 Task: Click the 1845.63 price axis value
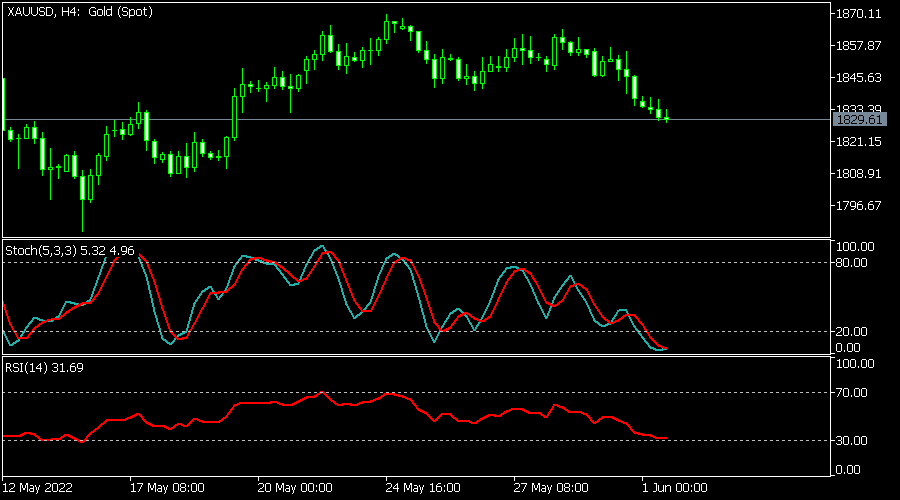(x=858, y=77)
